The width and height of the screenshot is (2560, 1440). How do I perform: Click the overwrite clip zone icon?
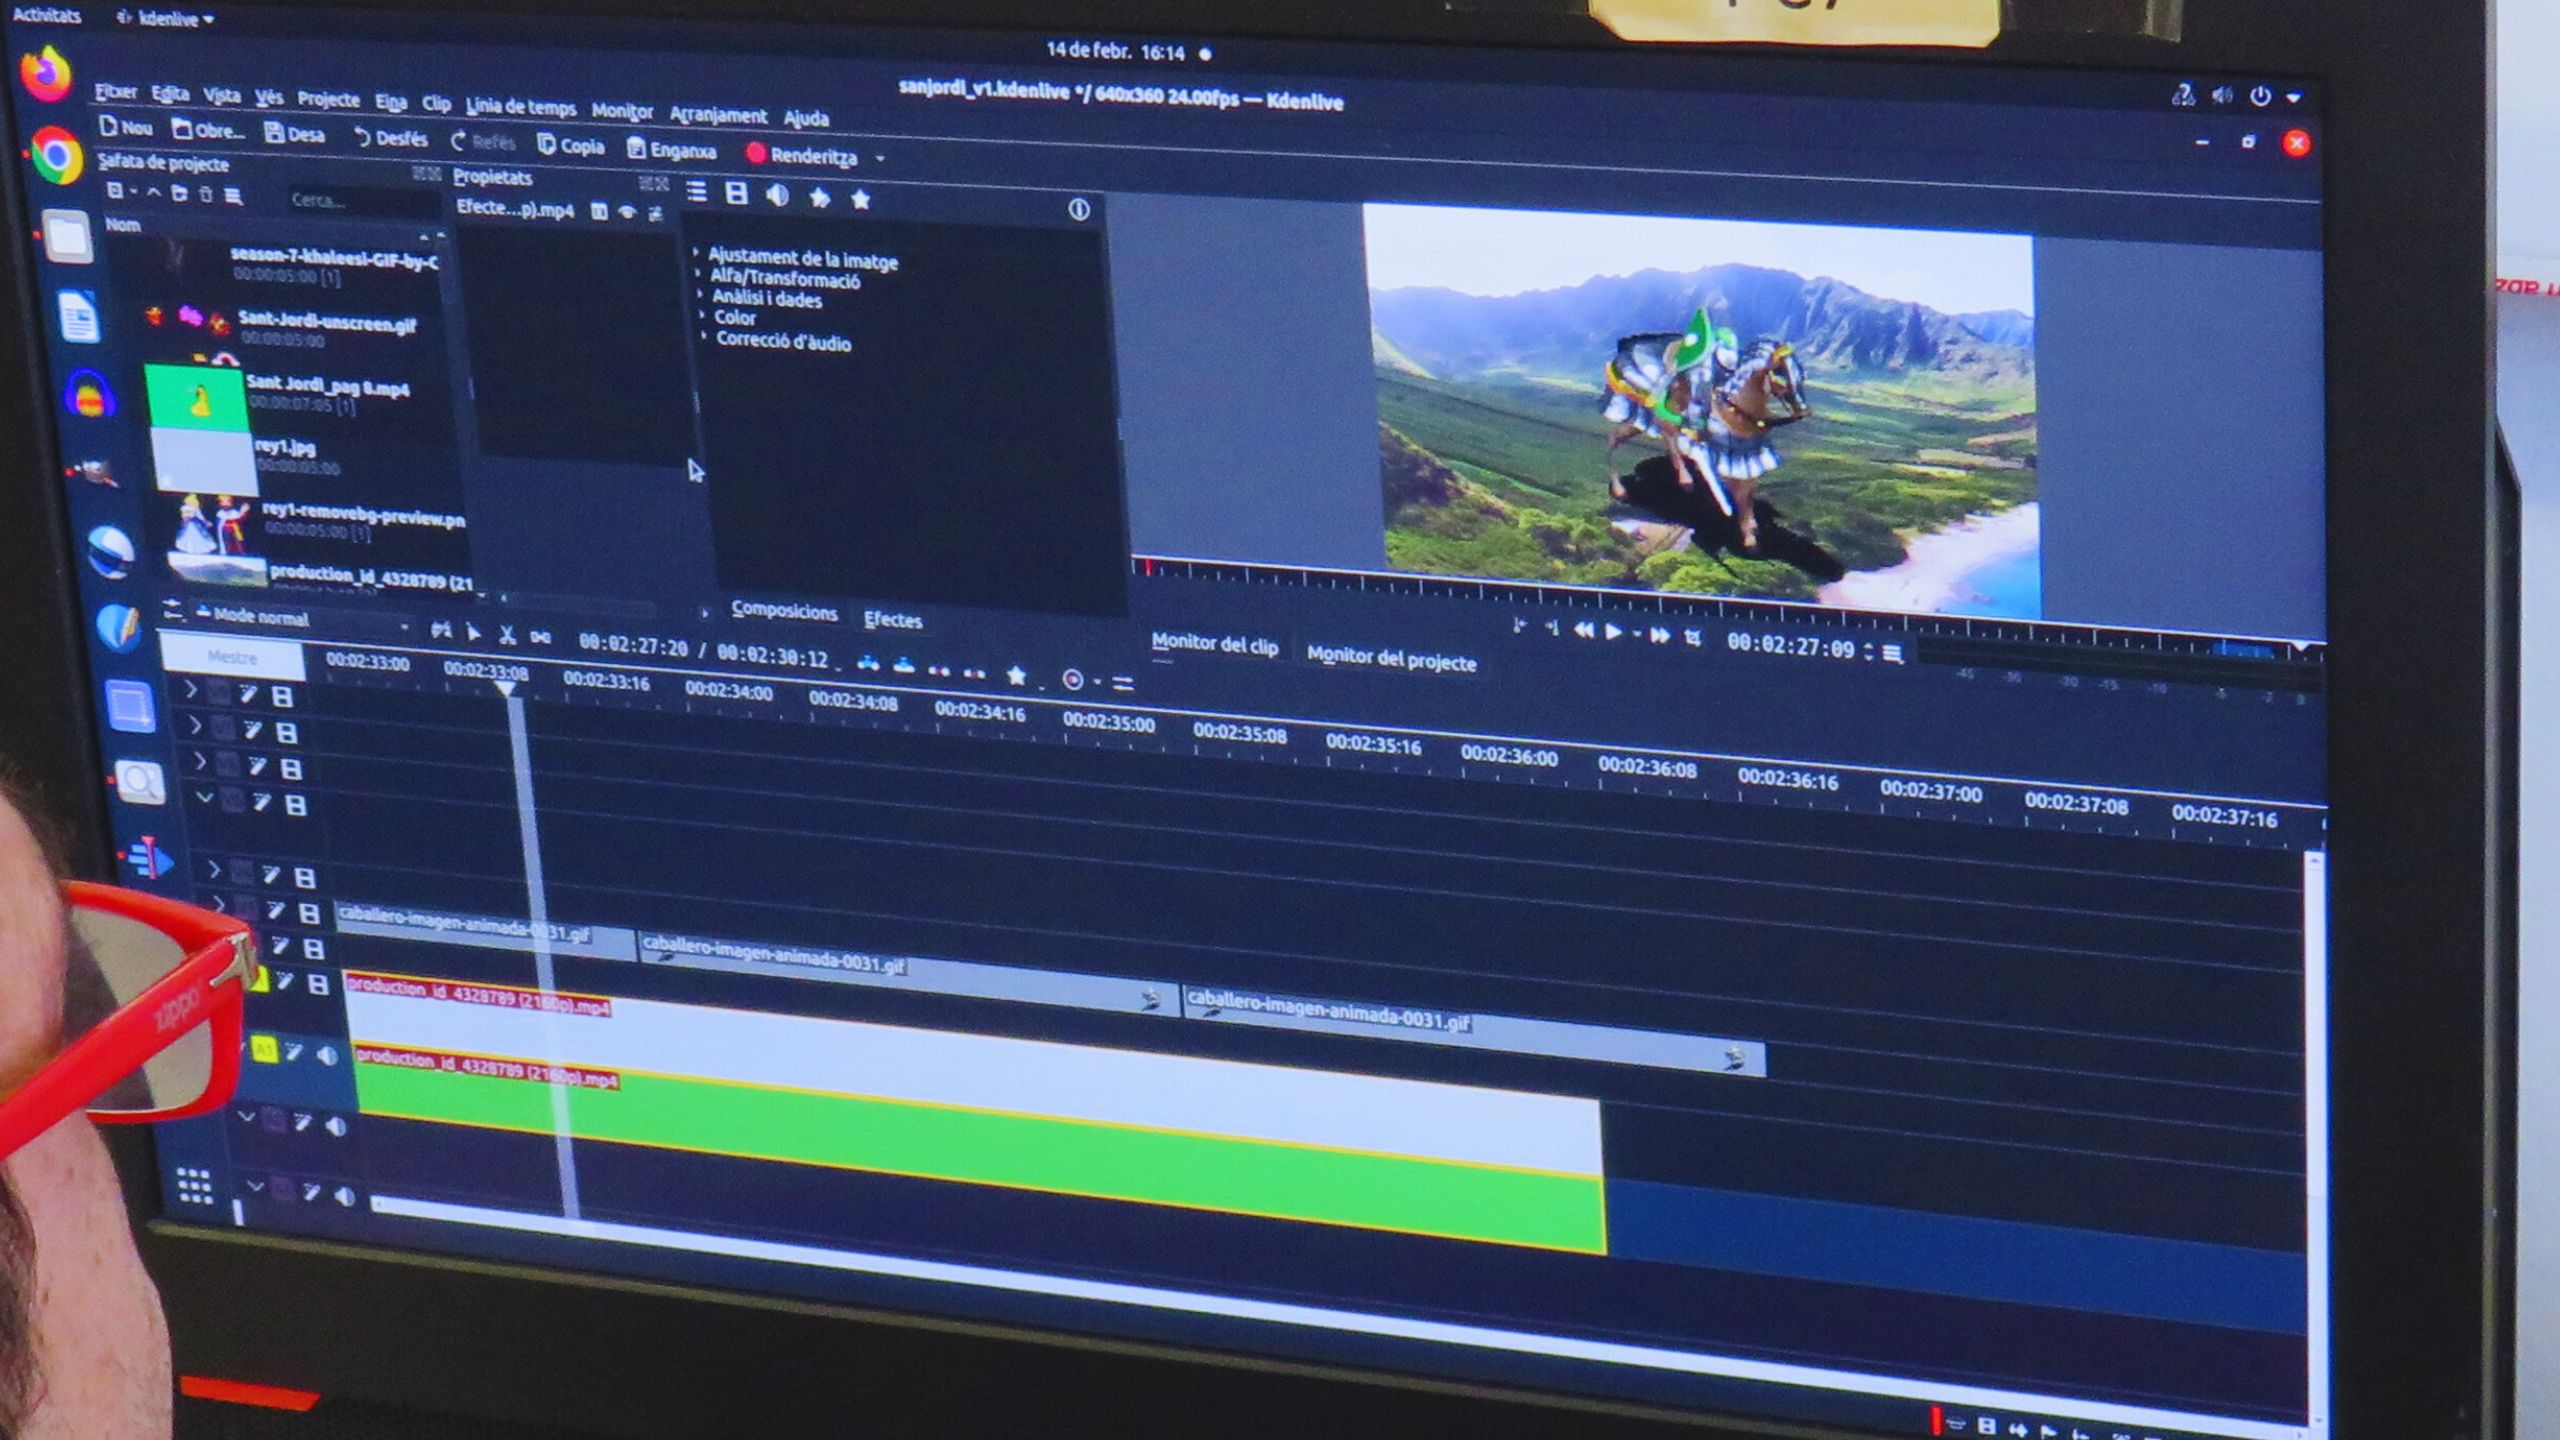[904, 667]
